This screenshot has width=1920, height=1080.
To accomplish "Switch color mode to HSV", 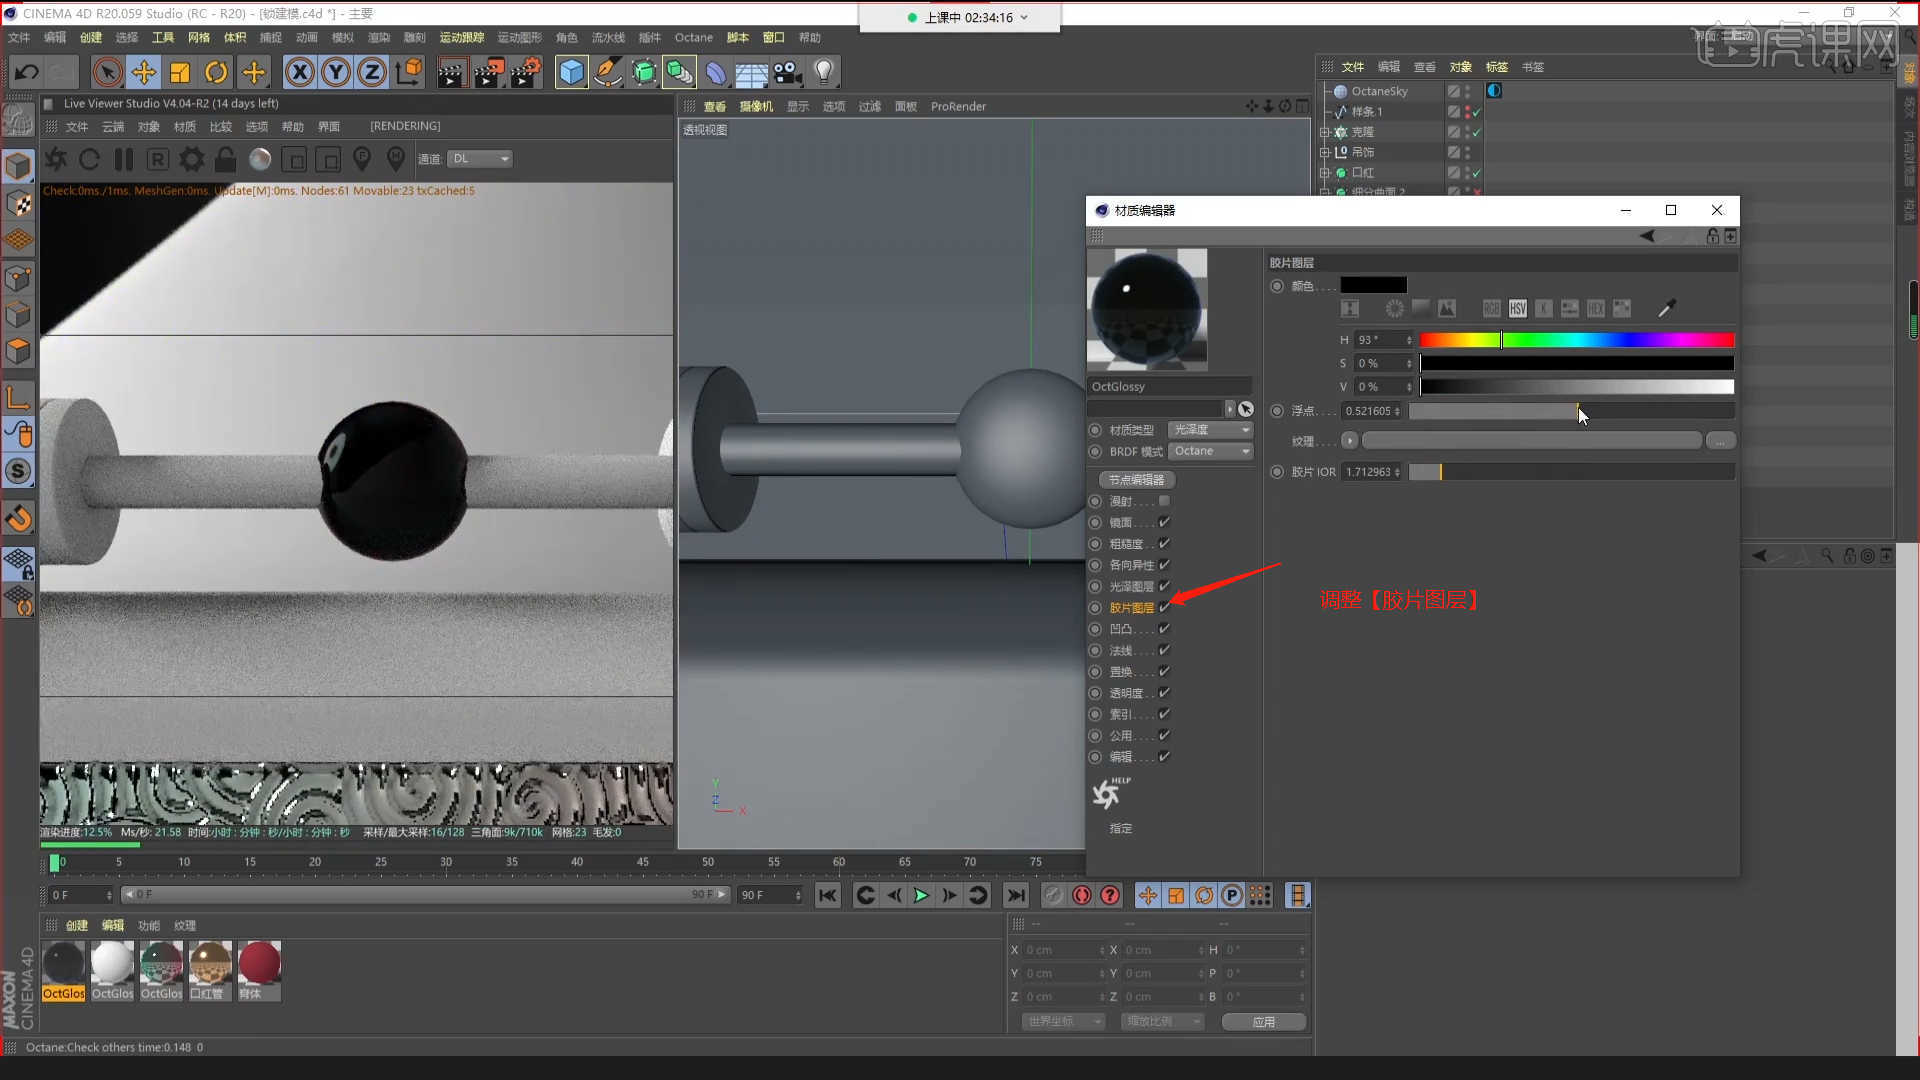I will 1518,309.
